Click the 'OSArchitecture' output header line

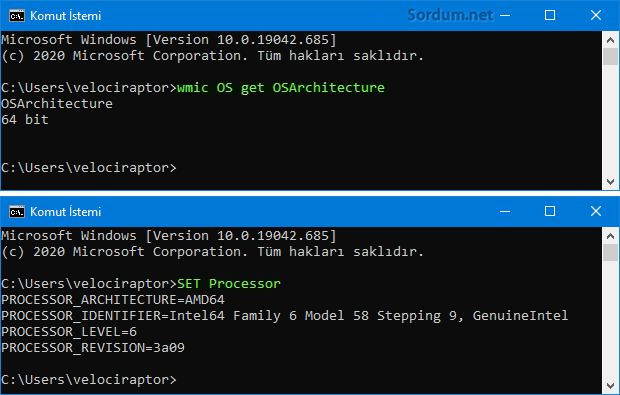point(57,104)
